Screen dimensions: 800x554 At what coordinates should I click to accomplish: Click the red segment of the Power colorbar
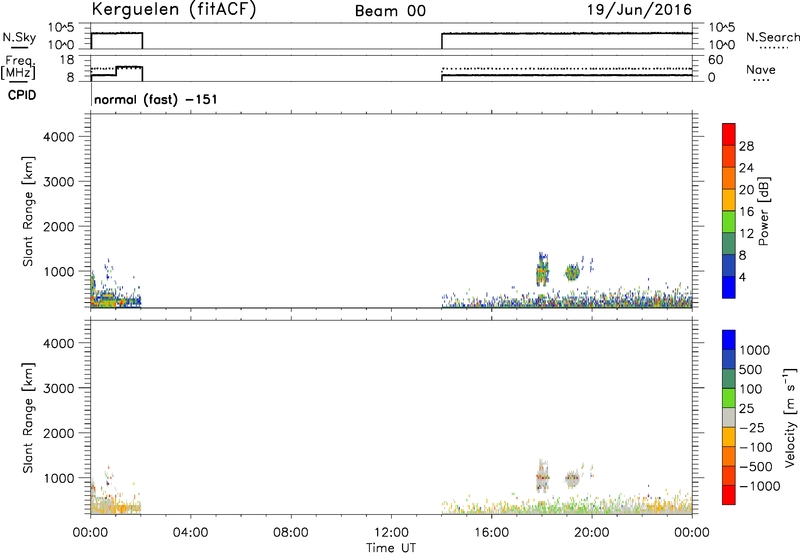[x=729, y=135]
